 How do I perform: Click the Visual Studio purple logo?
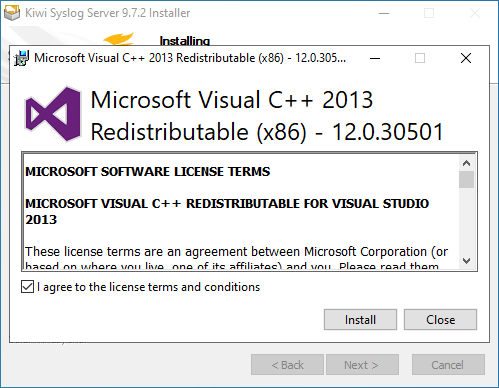click(53, 113)
